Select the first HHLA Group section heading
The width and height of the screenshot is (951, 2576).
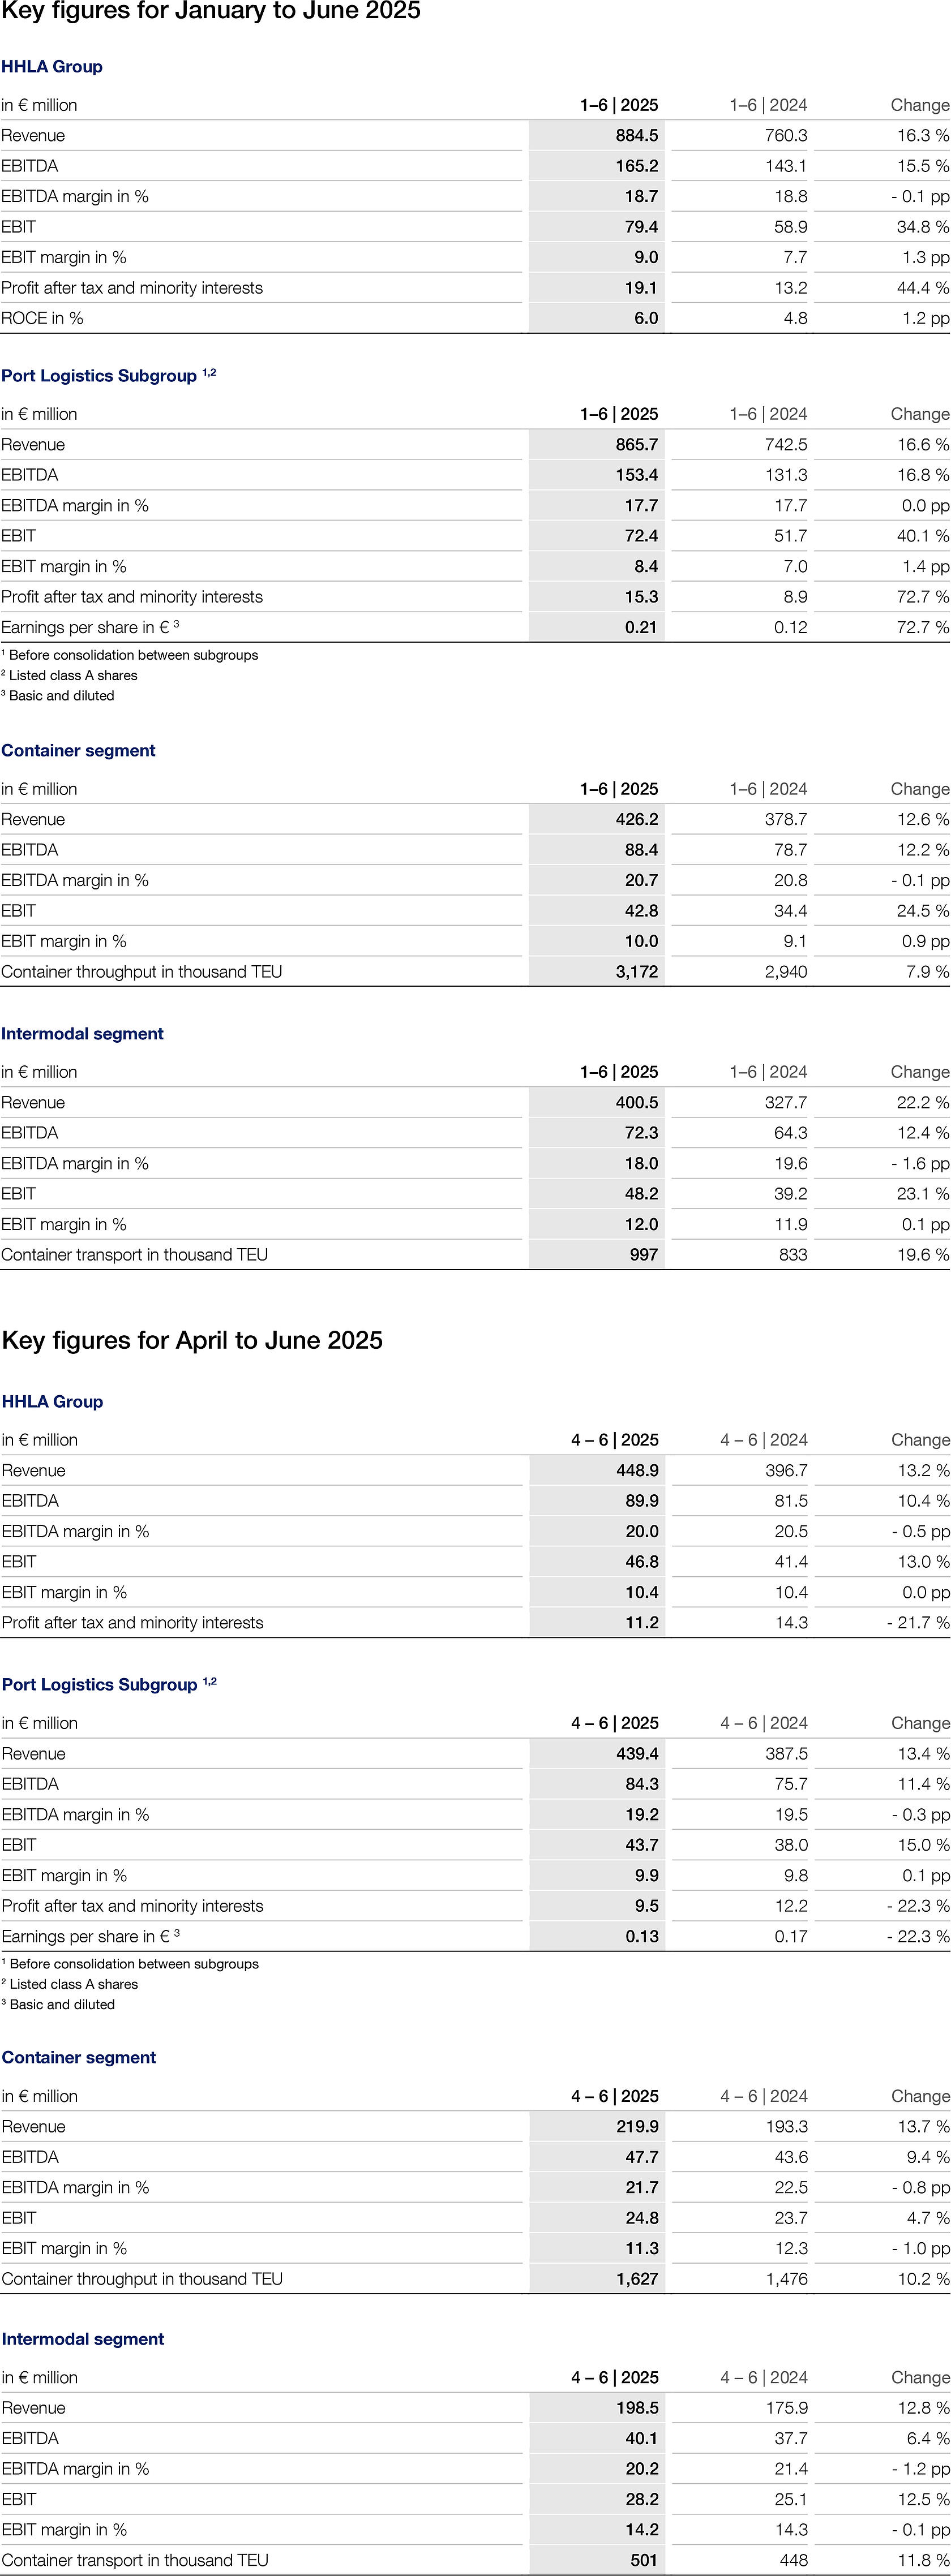click(52, 67)
